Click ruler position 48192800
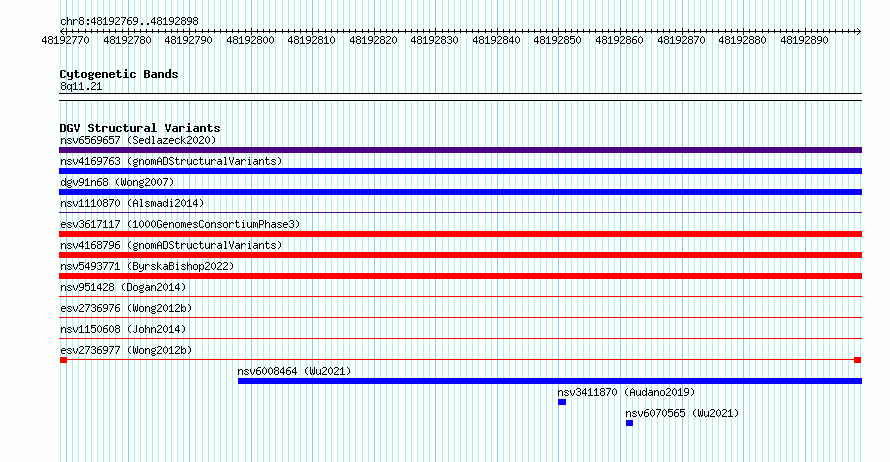Image resolution: width=890 pixels, height=462 pixels. (x=250, y=40)
